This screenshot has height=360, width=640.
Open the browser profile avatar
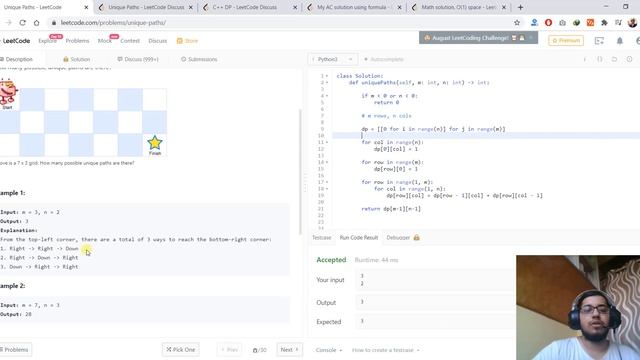[633, 23]
